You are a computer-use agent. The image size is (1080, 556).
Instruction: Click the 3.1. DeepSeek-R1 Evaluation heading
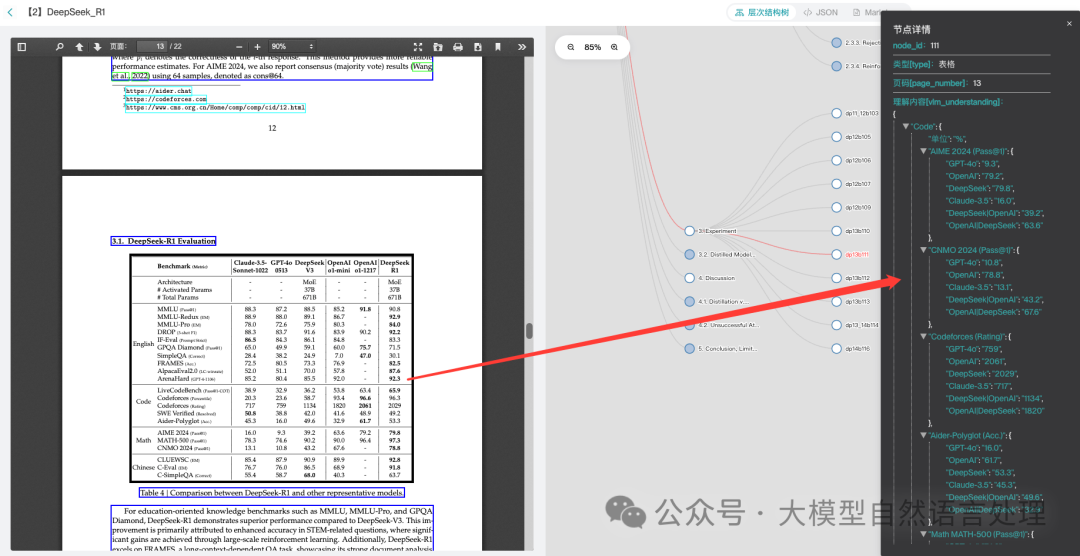click(164, 241)
